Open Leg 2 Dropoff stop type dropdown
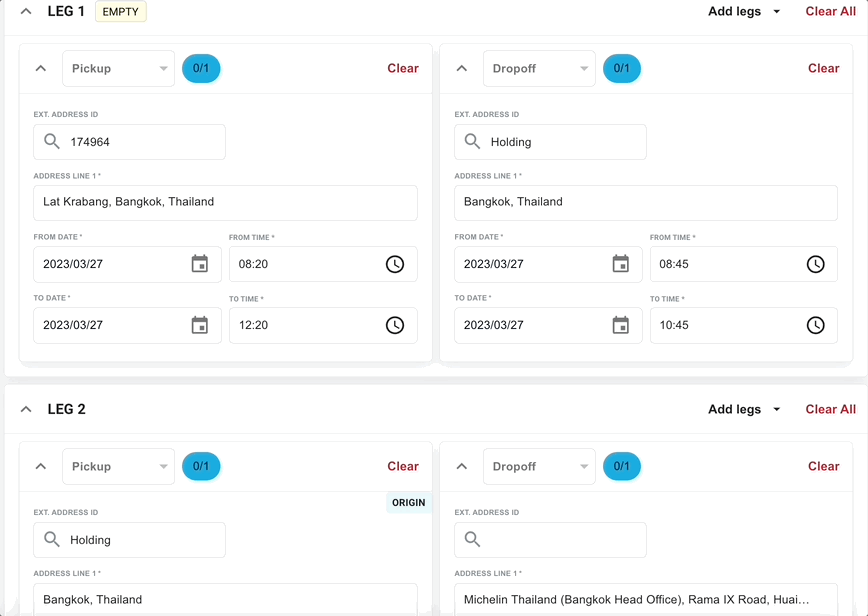 pyautogui.click(x=539, y=467)
